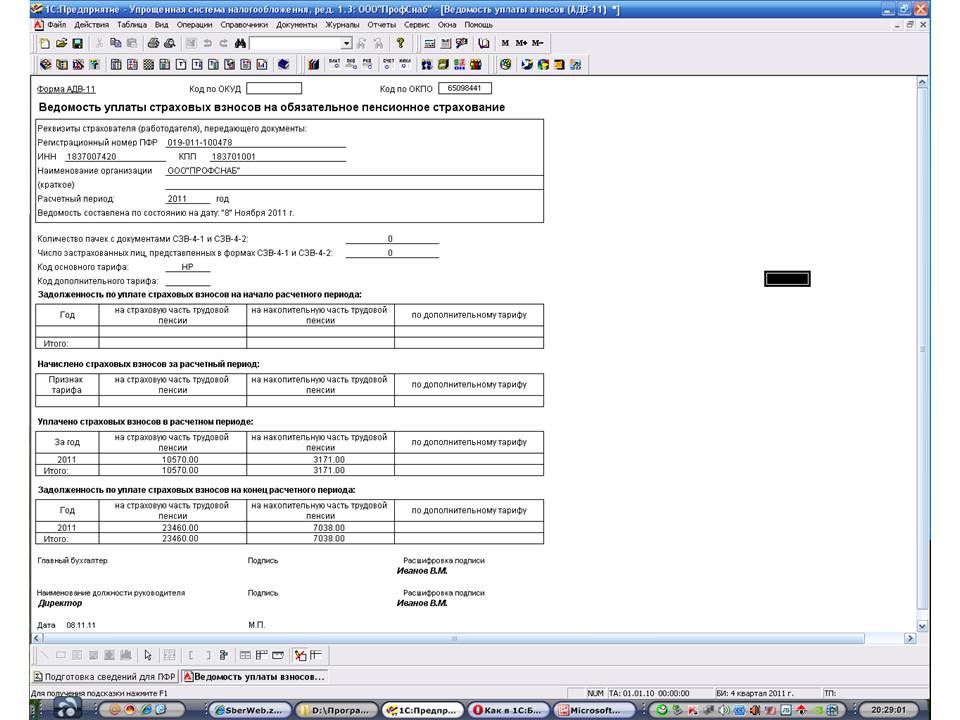Click the binoculars Find icon
This screenshot has height=720, width=960.
(x=240, y=43)
